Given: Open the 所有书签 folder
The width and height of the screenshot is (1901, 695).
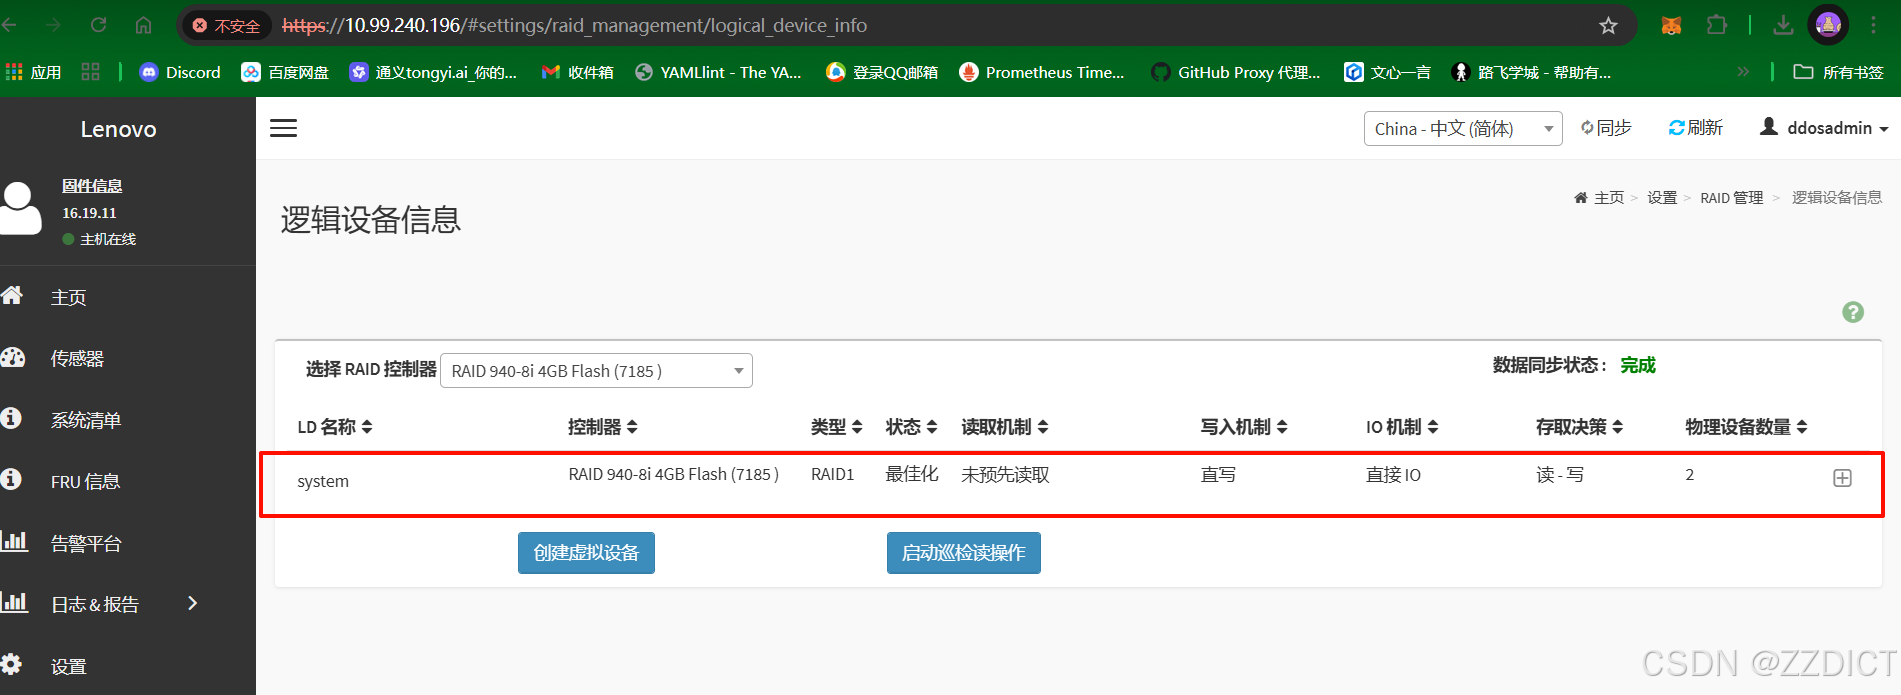Looking at the screenshot, I should [1839, 72].
